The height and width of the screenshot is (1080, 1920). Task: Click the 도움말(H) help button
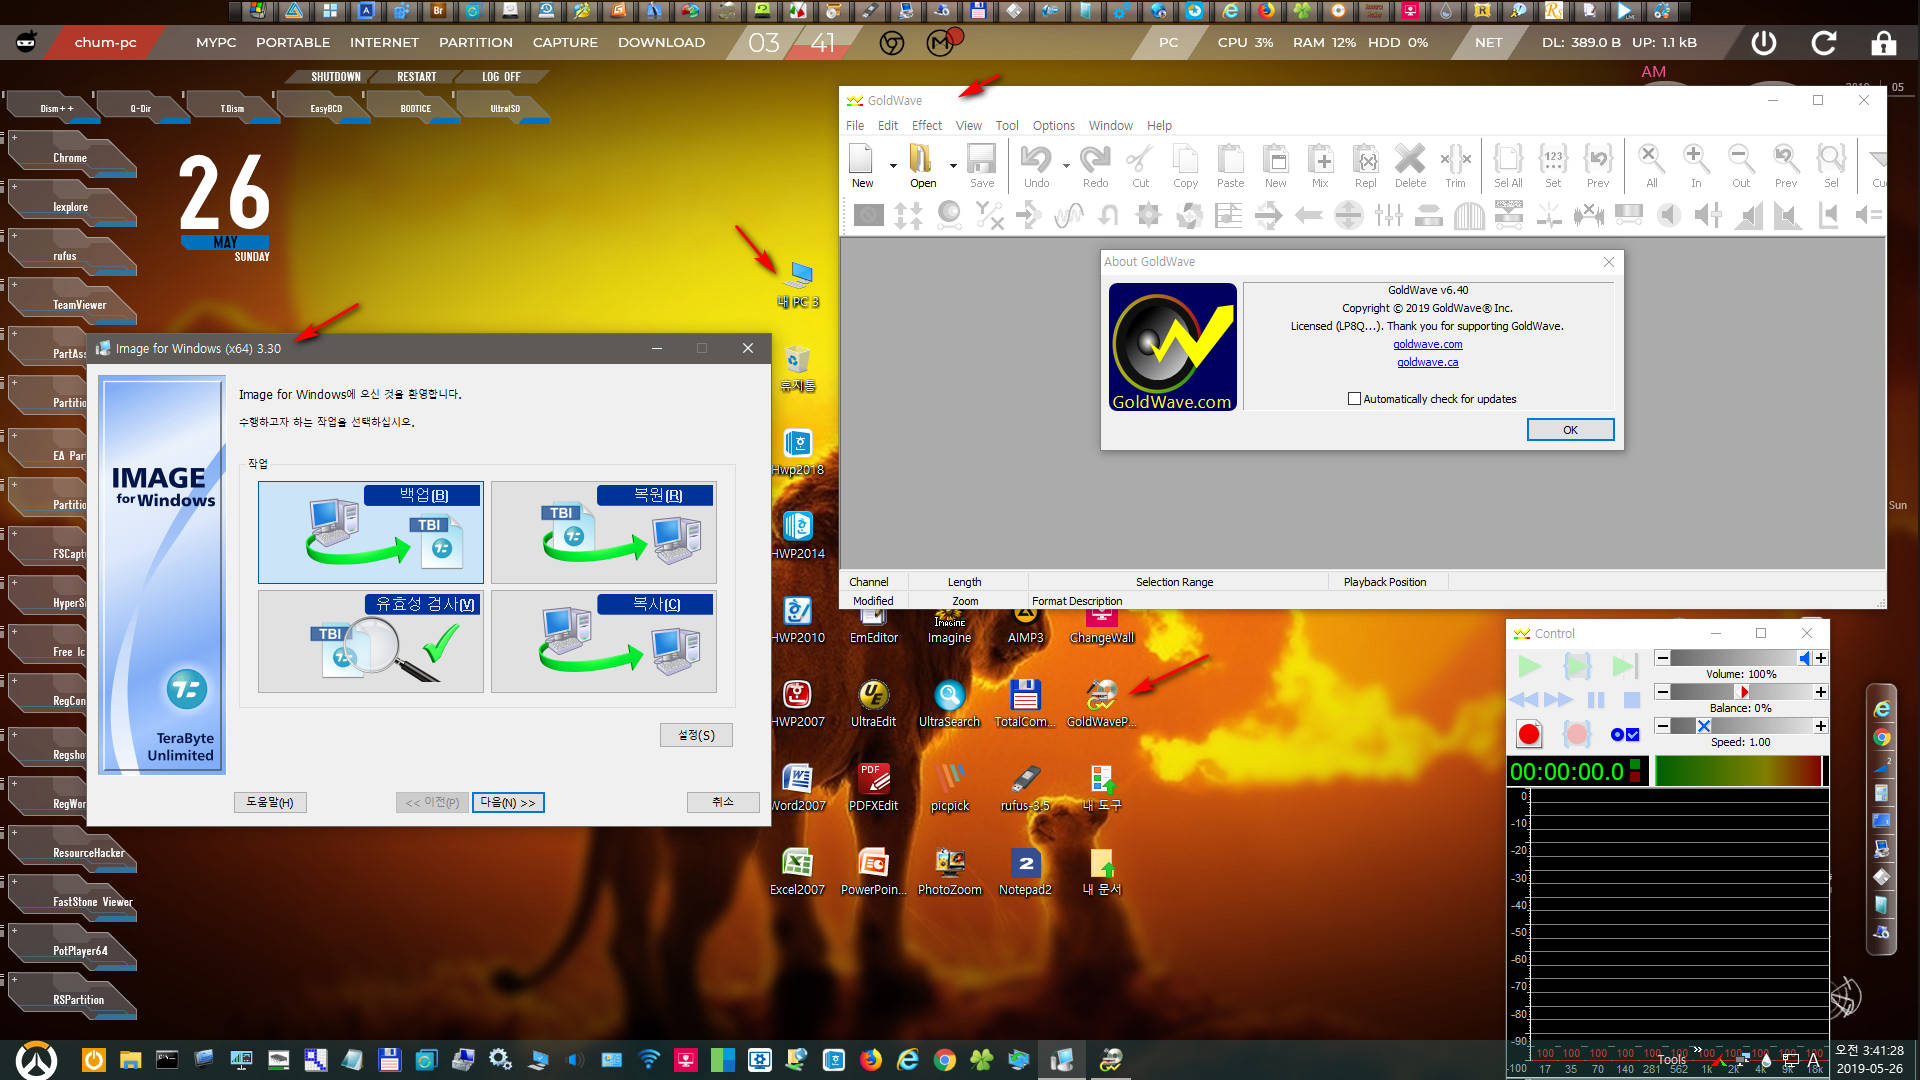click(270, 802)
